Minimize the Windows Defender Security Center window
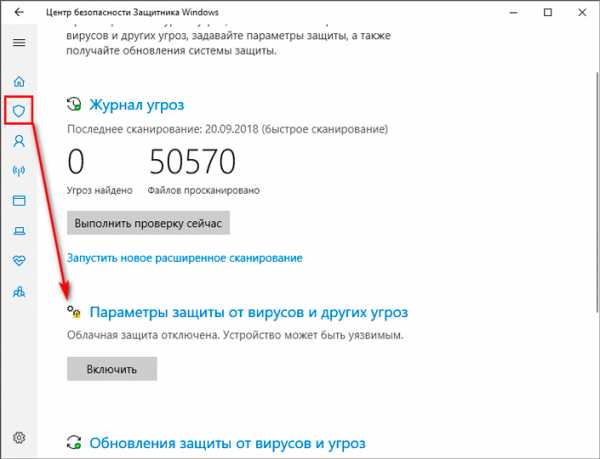This screenshot has width=600, height=459. click(x=514, y=12)
